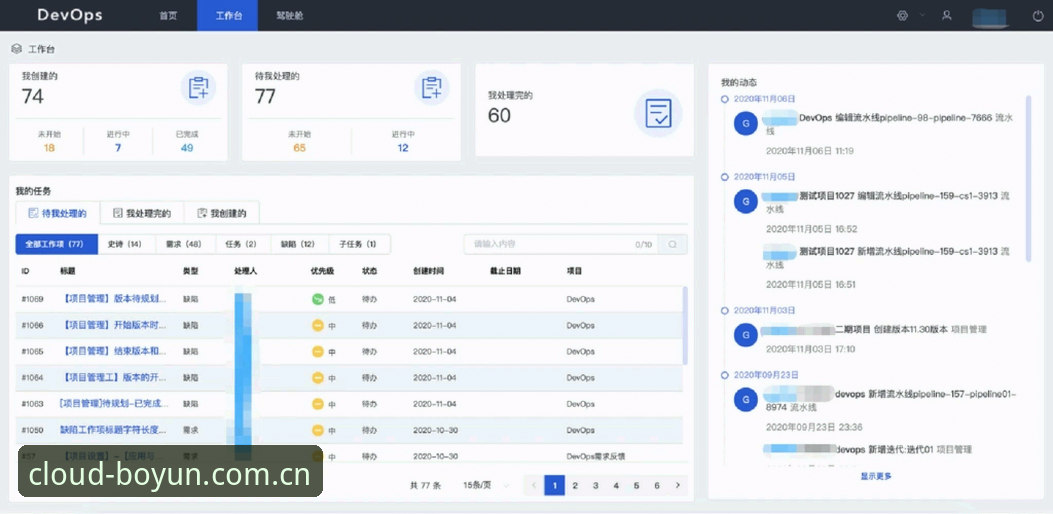Viewport: 1053px width, 514px height.
Task: Click 已完成 count 49
Action: [187, 148]
